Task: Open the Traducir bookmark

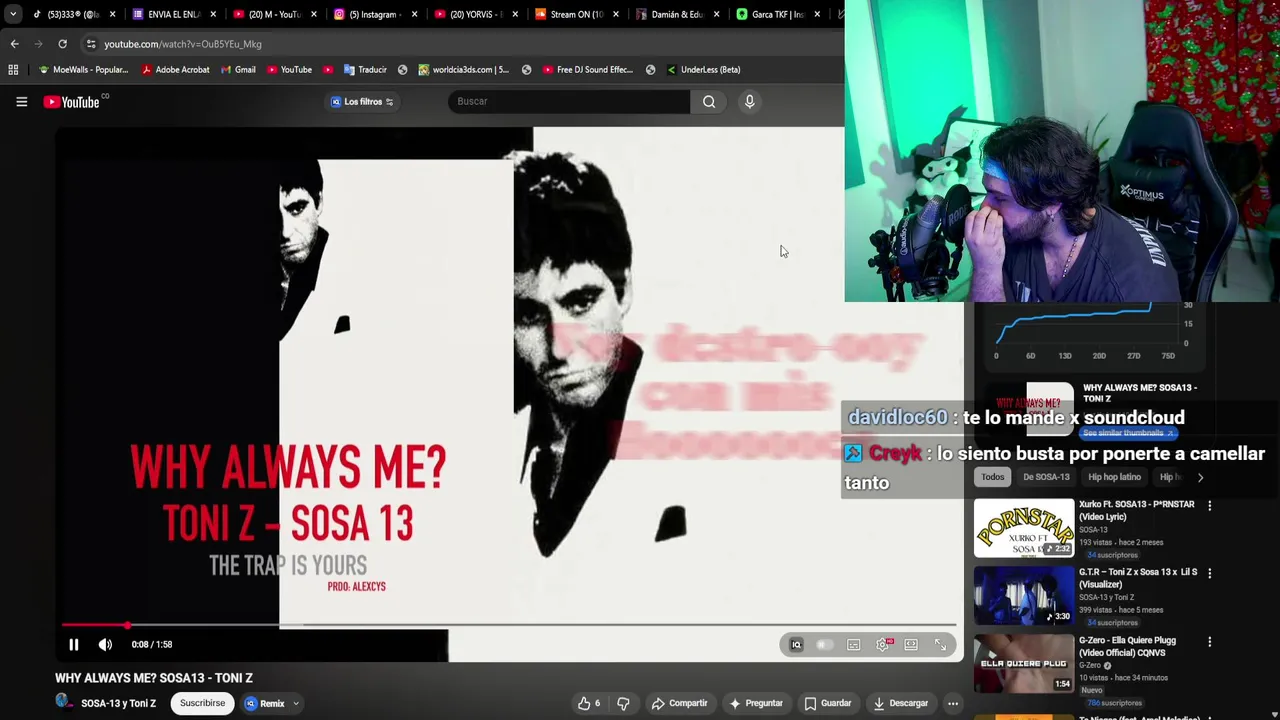Action: 365,70
